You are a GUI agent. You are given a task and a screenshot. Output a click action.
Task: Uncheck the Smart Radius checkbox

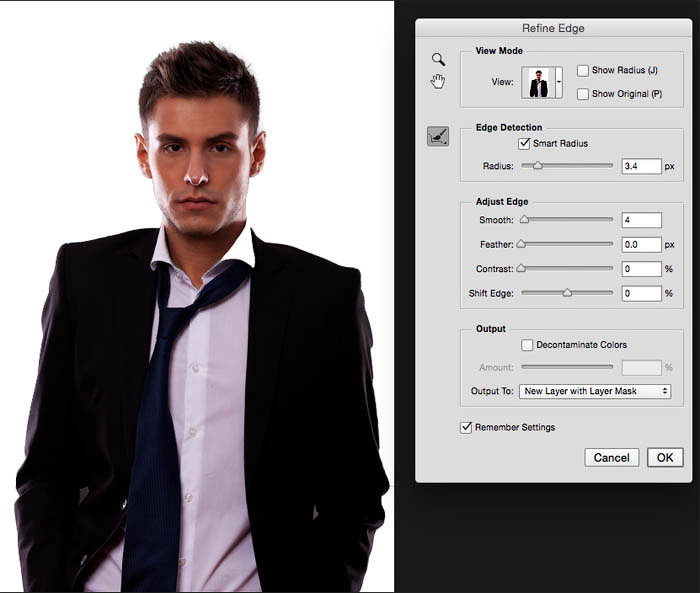524,143
